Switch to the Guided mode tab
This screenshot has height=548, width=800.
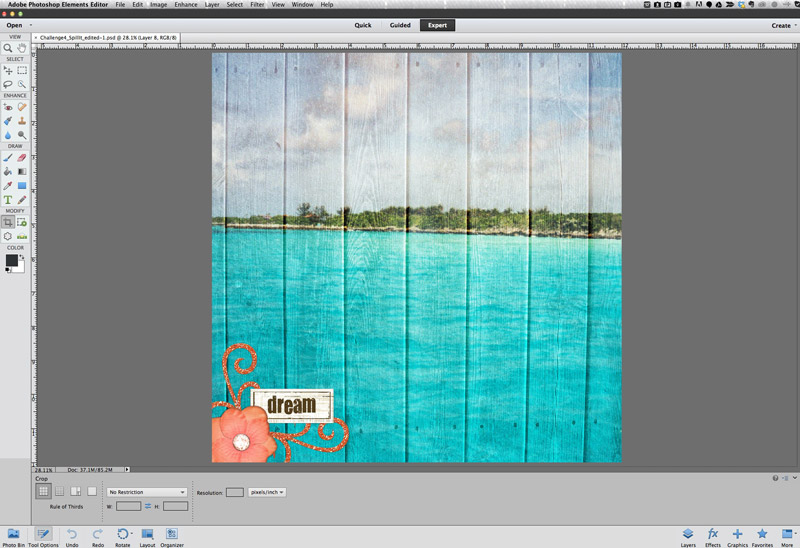pyautogui.click(x=400, y=25)
